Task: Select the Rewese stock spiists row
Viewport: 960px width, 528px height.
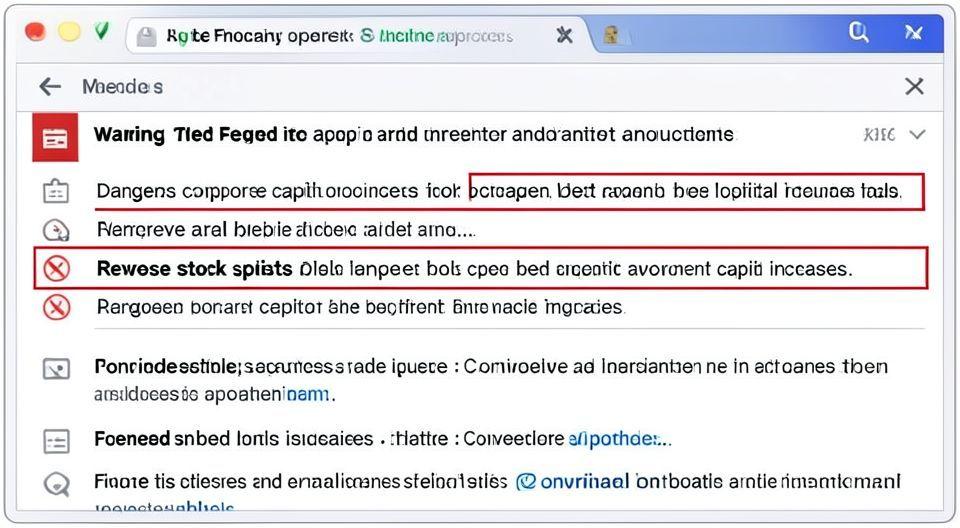Action: (480, 269)
